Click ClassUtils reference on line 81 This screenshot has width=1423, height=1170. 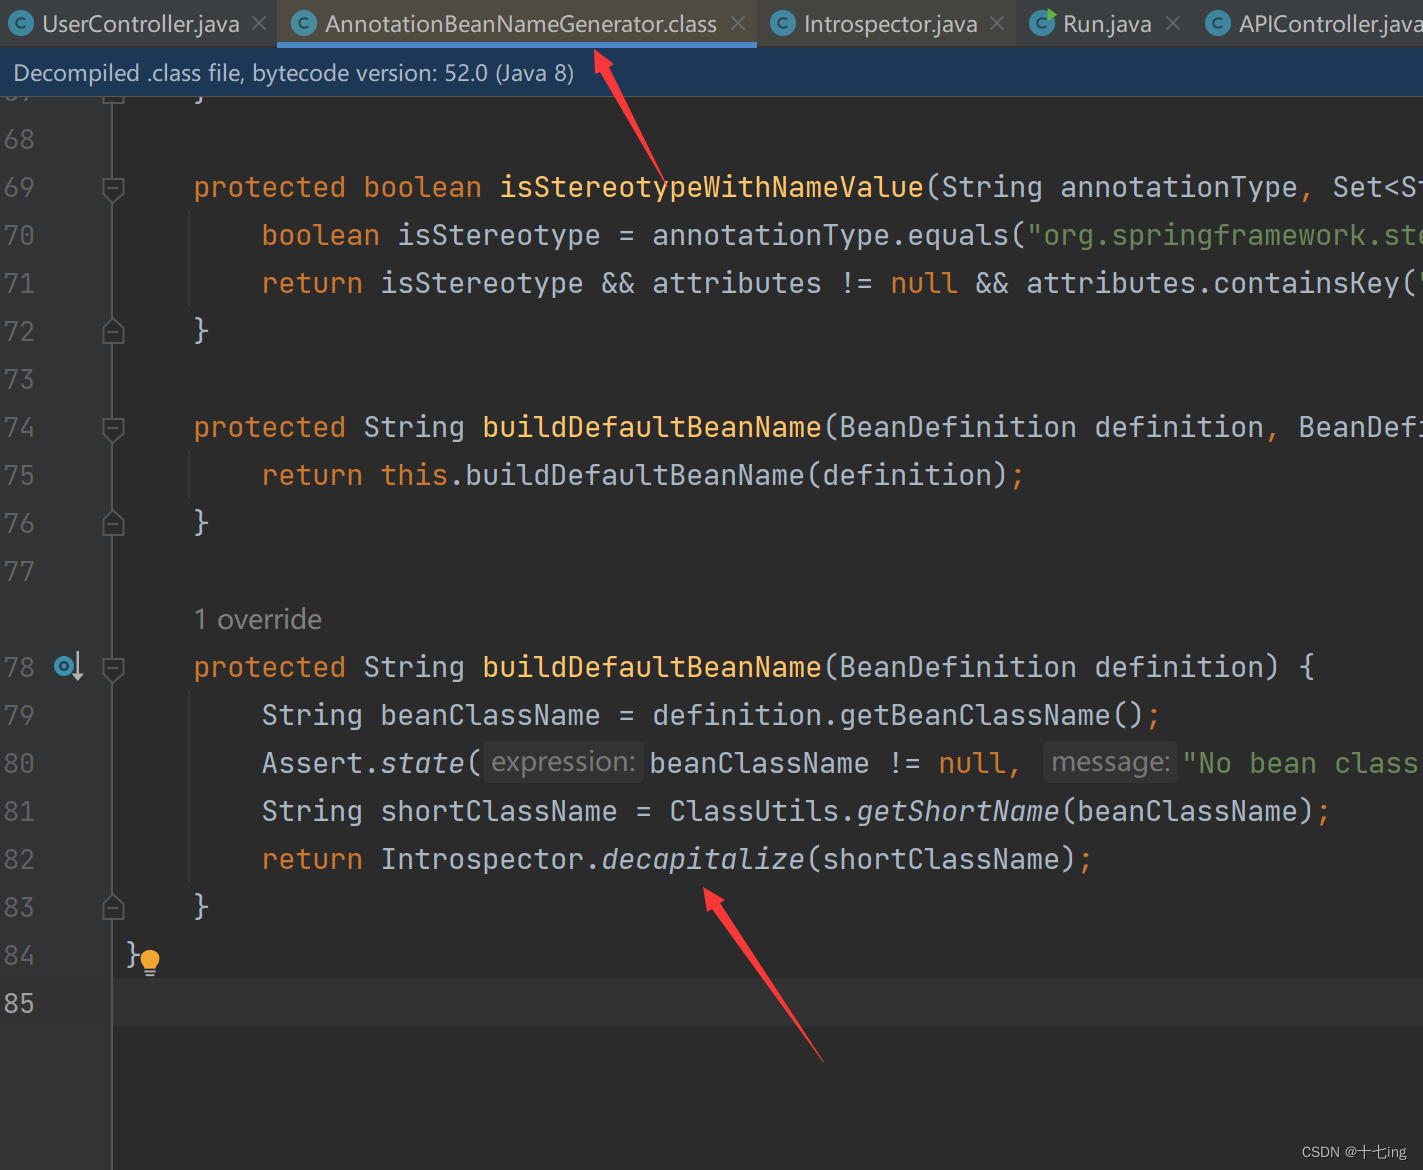(754, 812)
